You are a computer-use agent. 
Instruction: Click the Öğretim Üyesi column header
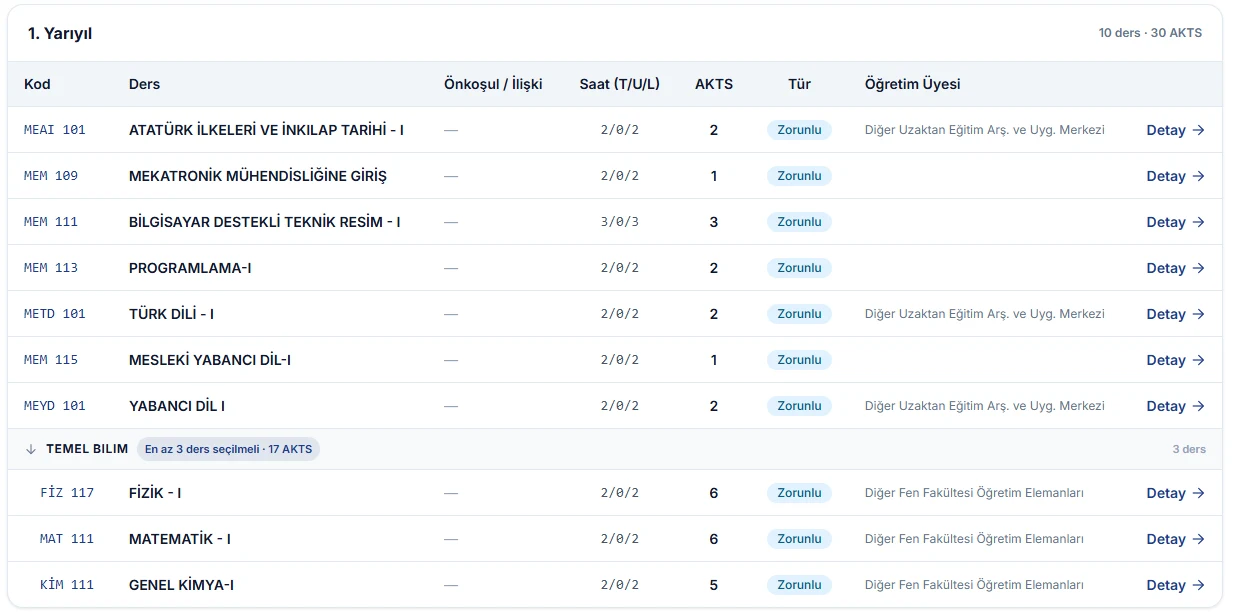pyautogui.click(x=913, y=84)
